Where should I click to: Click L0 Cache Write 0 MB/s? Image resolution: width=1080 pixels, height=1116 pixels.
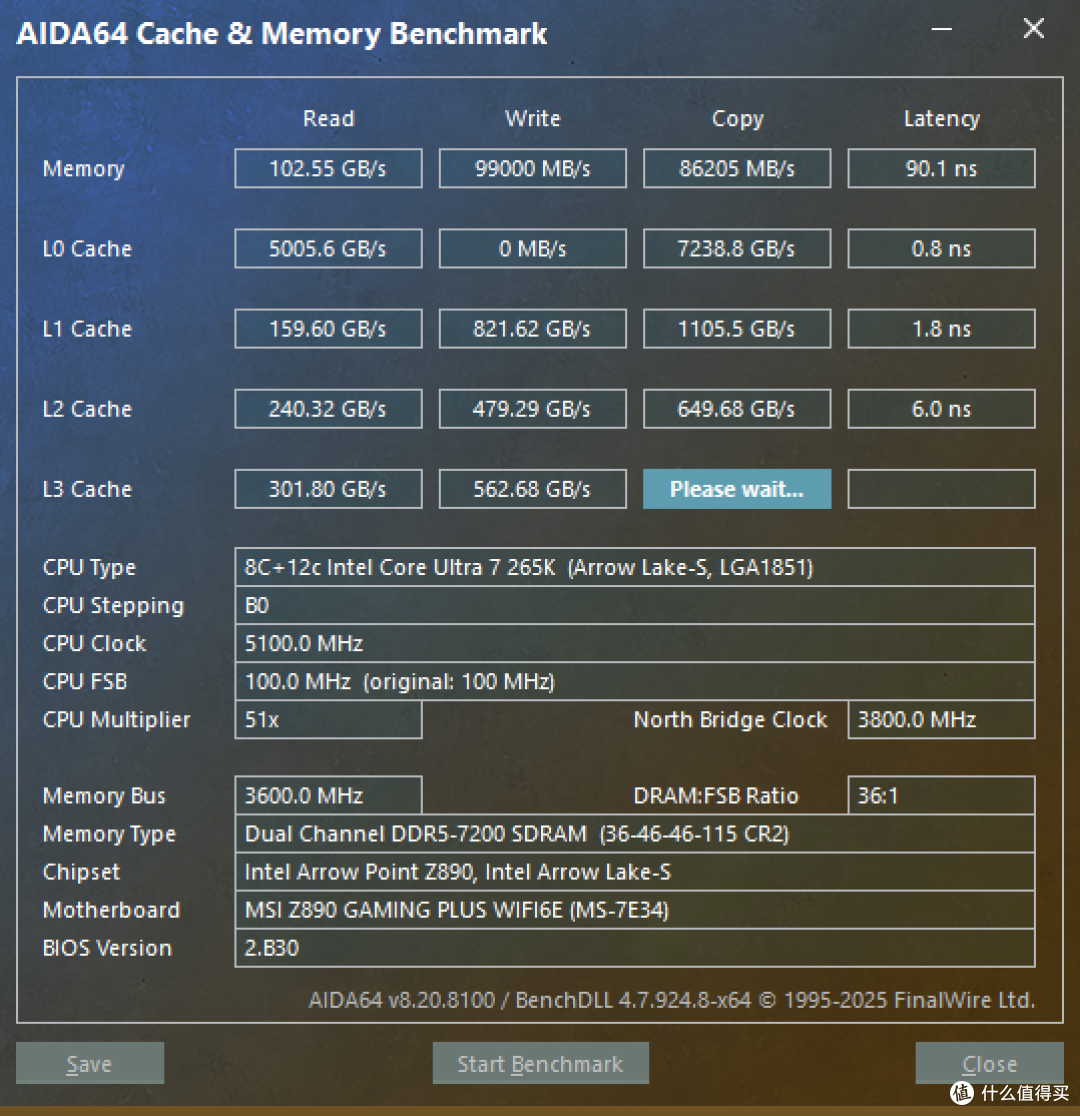coord(533,248)
